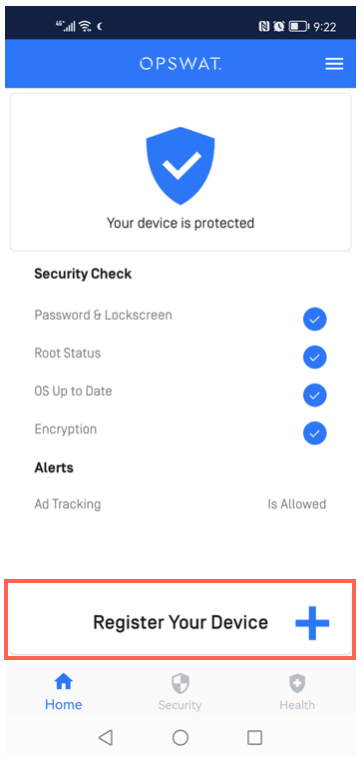Tap the Health shield icon

[x=297, y=683]
